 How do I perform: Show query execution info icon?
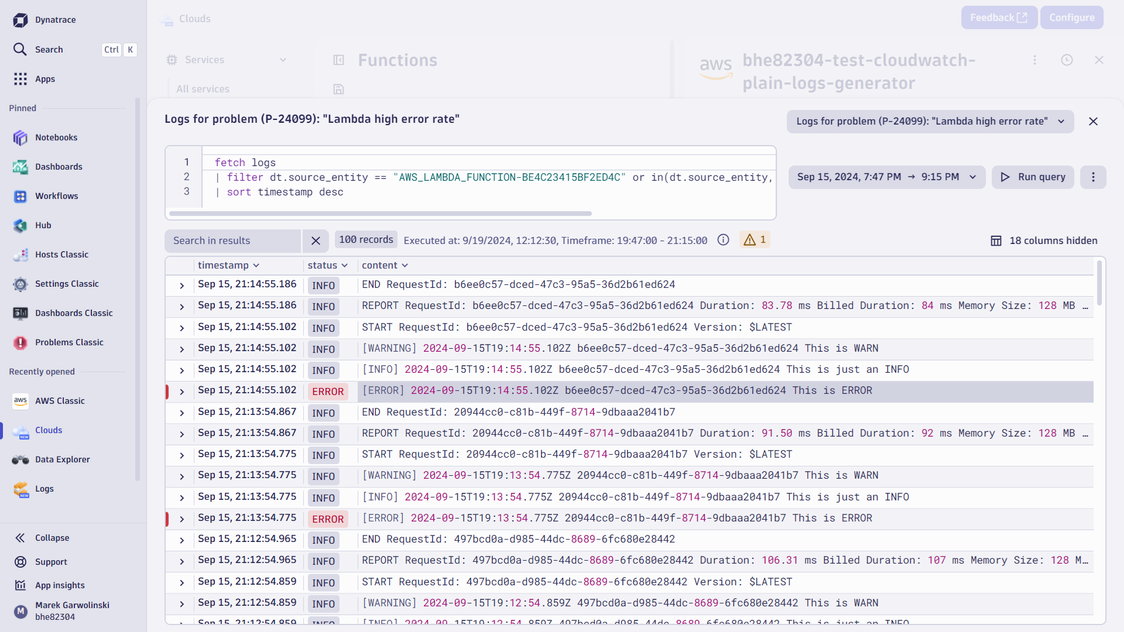(723, 240)
